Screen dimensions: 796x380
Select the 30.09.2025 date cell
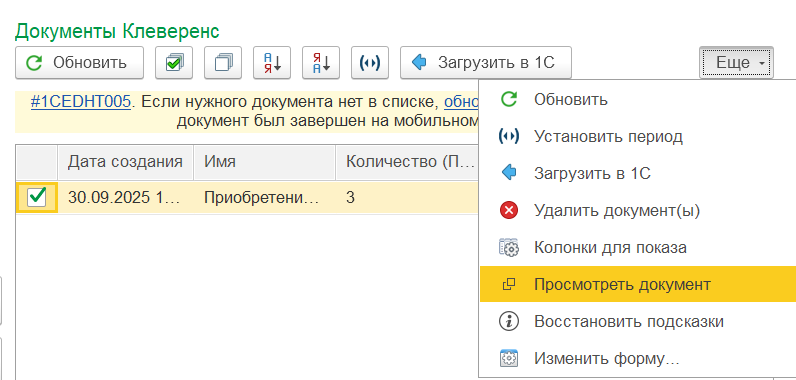(125, 197)
